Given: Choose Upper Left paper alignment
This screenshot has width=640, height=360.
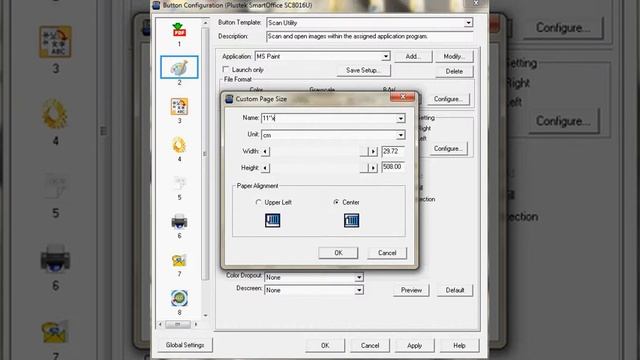Looking at the screenshot, I should click(x=258, y=202).
